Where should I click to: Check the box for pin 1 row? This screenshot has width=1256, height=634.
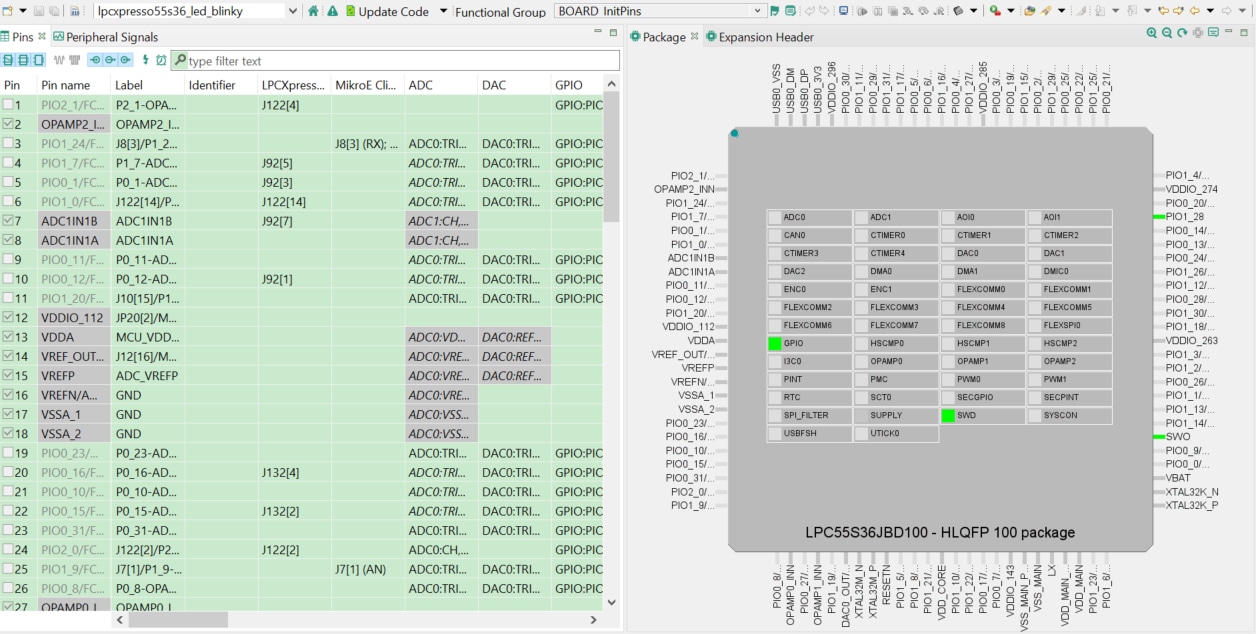click(9, 105)
